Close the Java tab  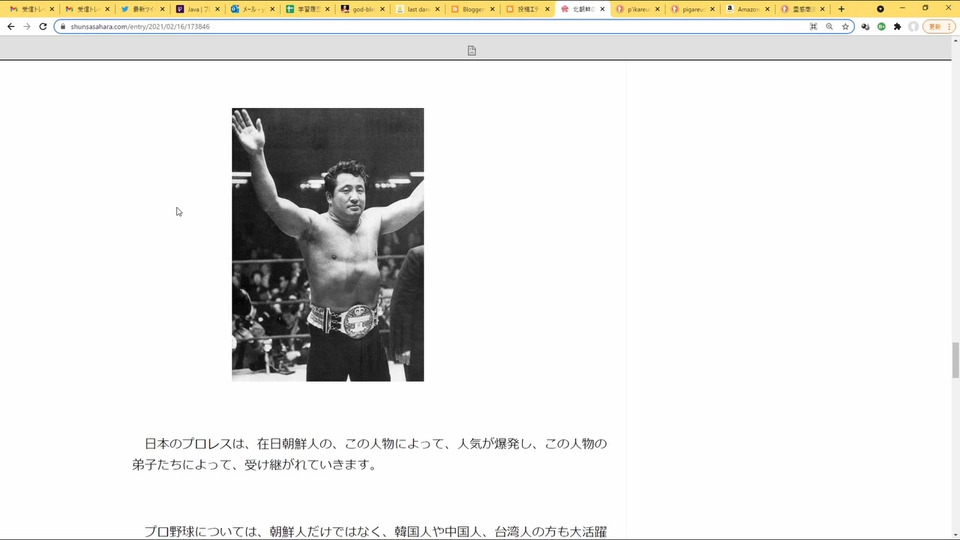point(217,9)
